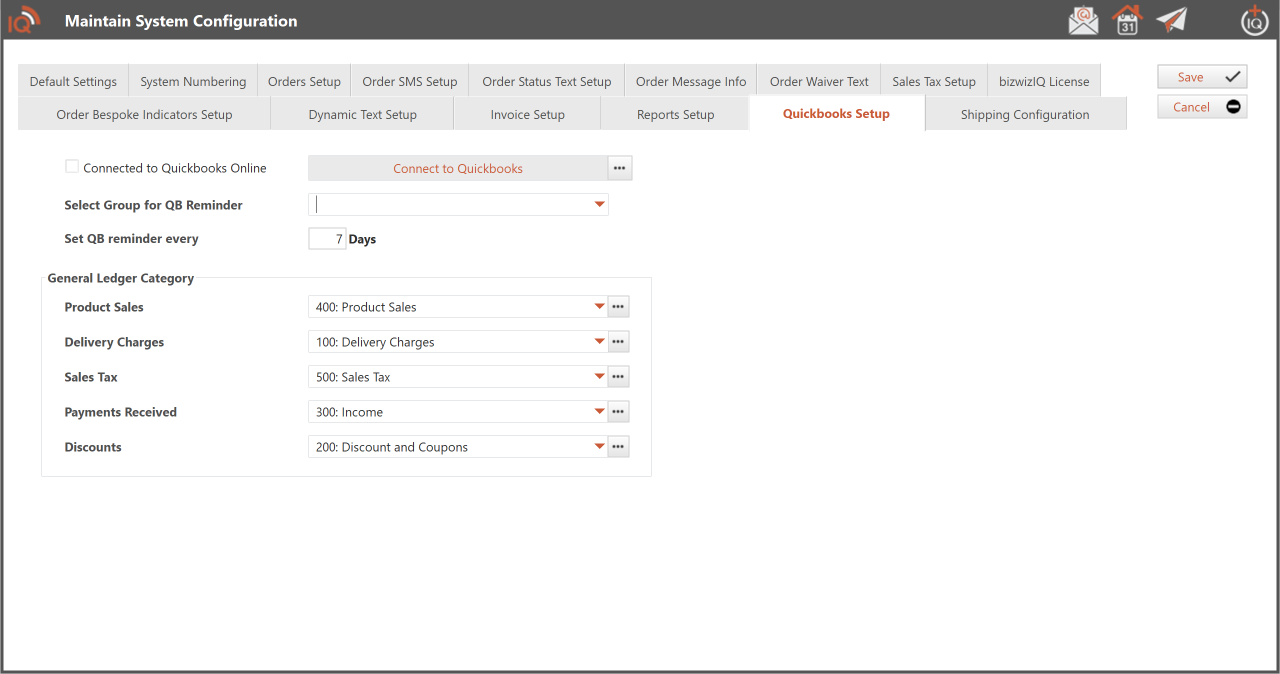Select the Default Settings tab
The image size is (1280, 674).
click(73, 81)
